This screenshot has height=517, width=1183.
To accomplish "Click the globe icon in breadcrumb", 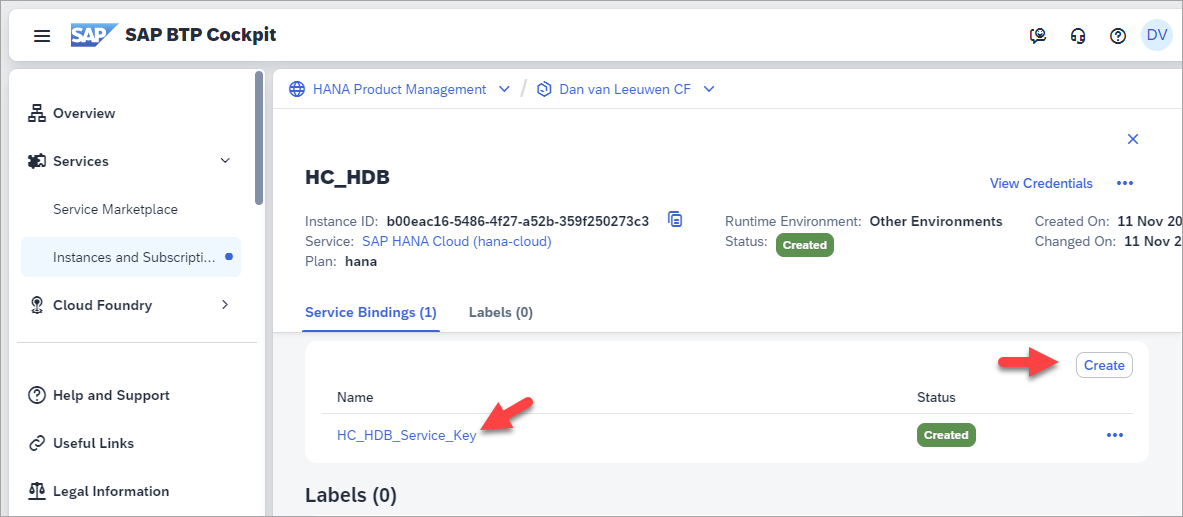I will (298, 89).
